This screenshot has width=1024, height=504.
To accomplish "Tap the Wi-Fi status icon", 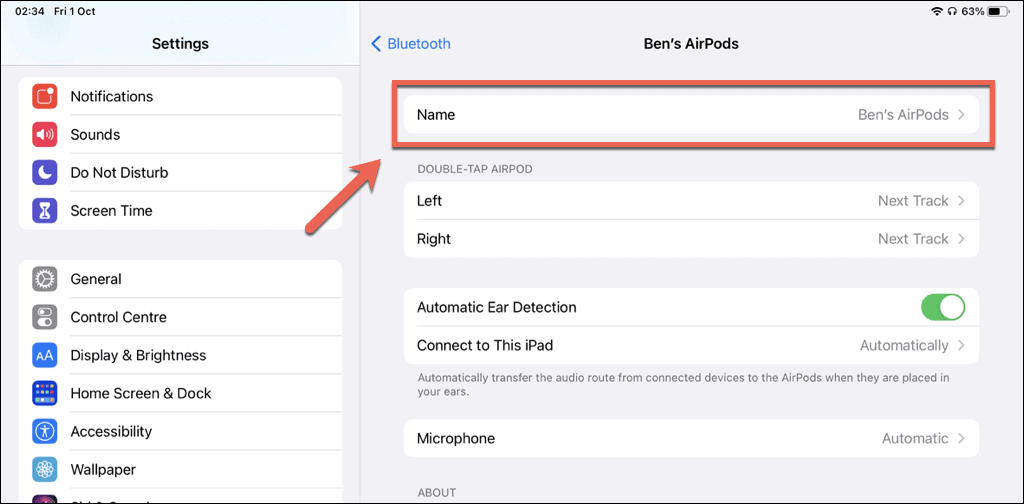I will click(936, 12).
